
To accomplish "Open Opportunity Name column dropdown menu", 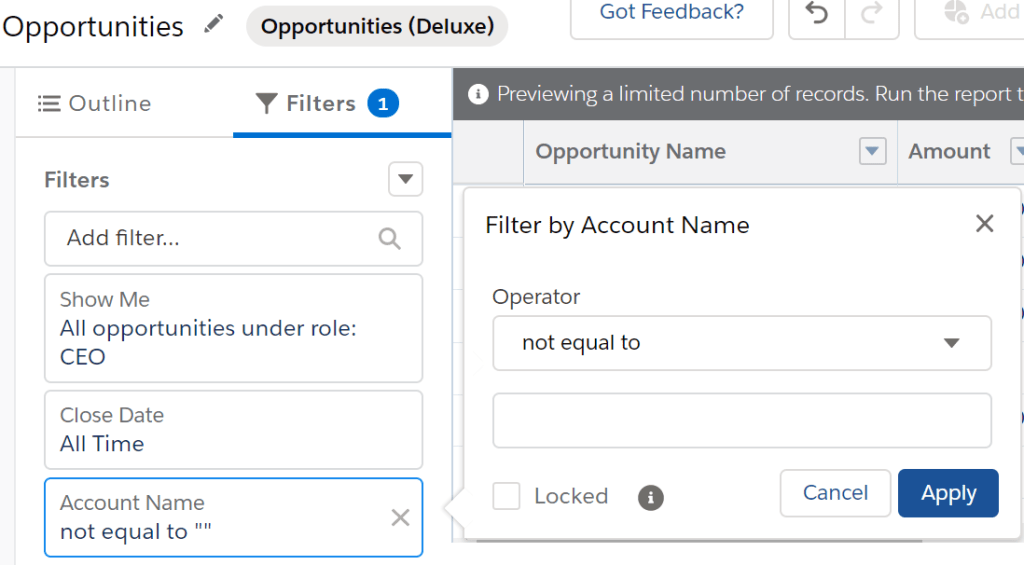I will point(873,152).
